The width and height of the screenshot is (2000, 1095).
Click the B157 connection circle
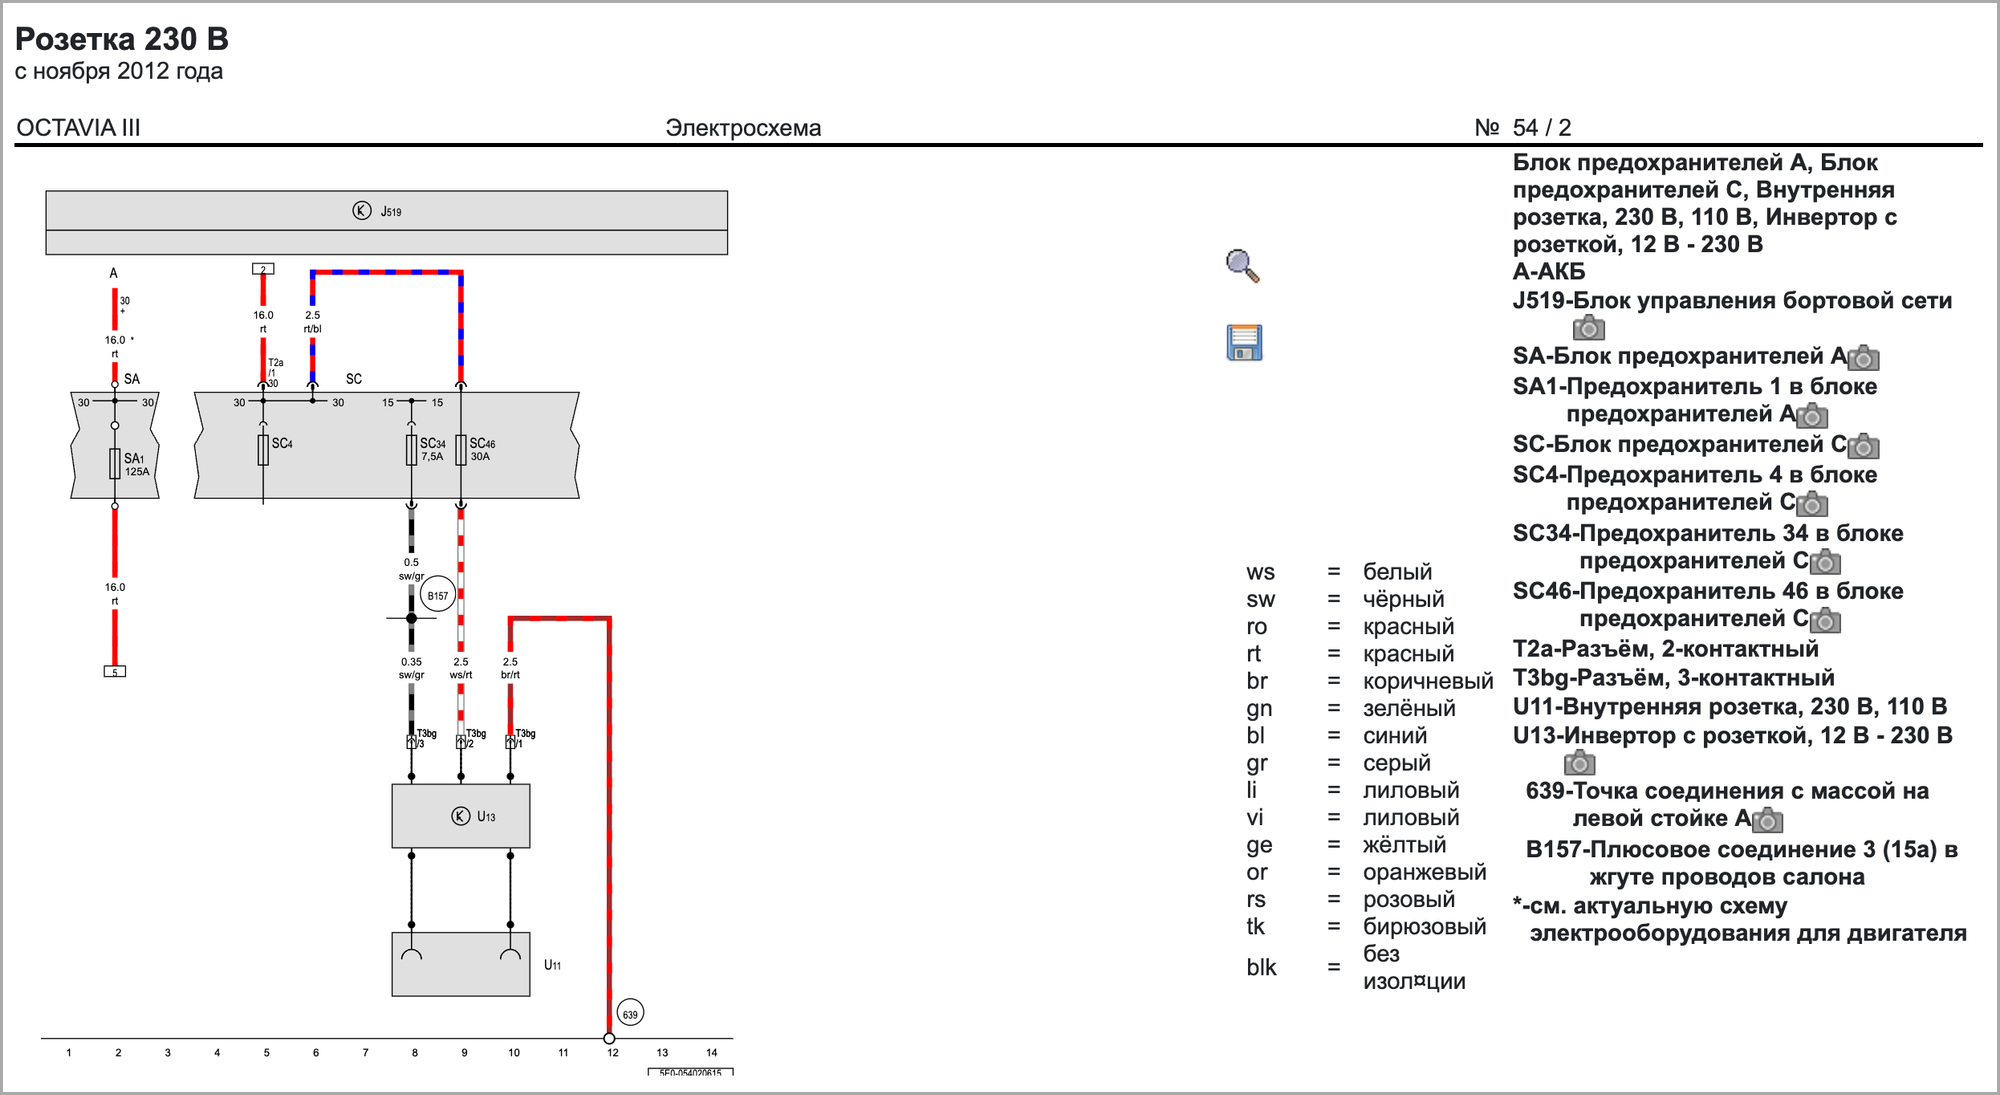coord(438,595)
